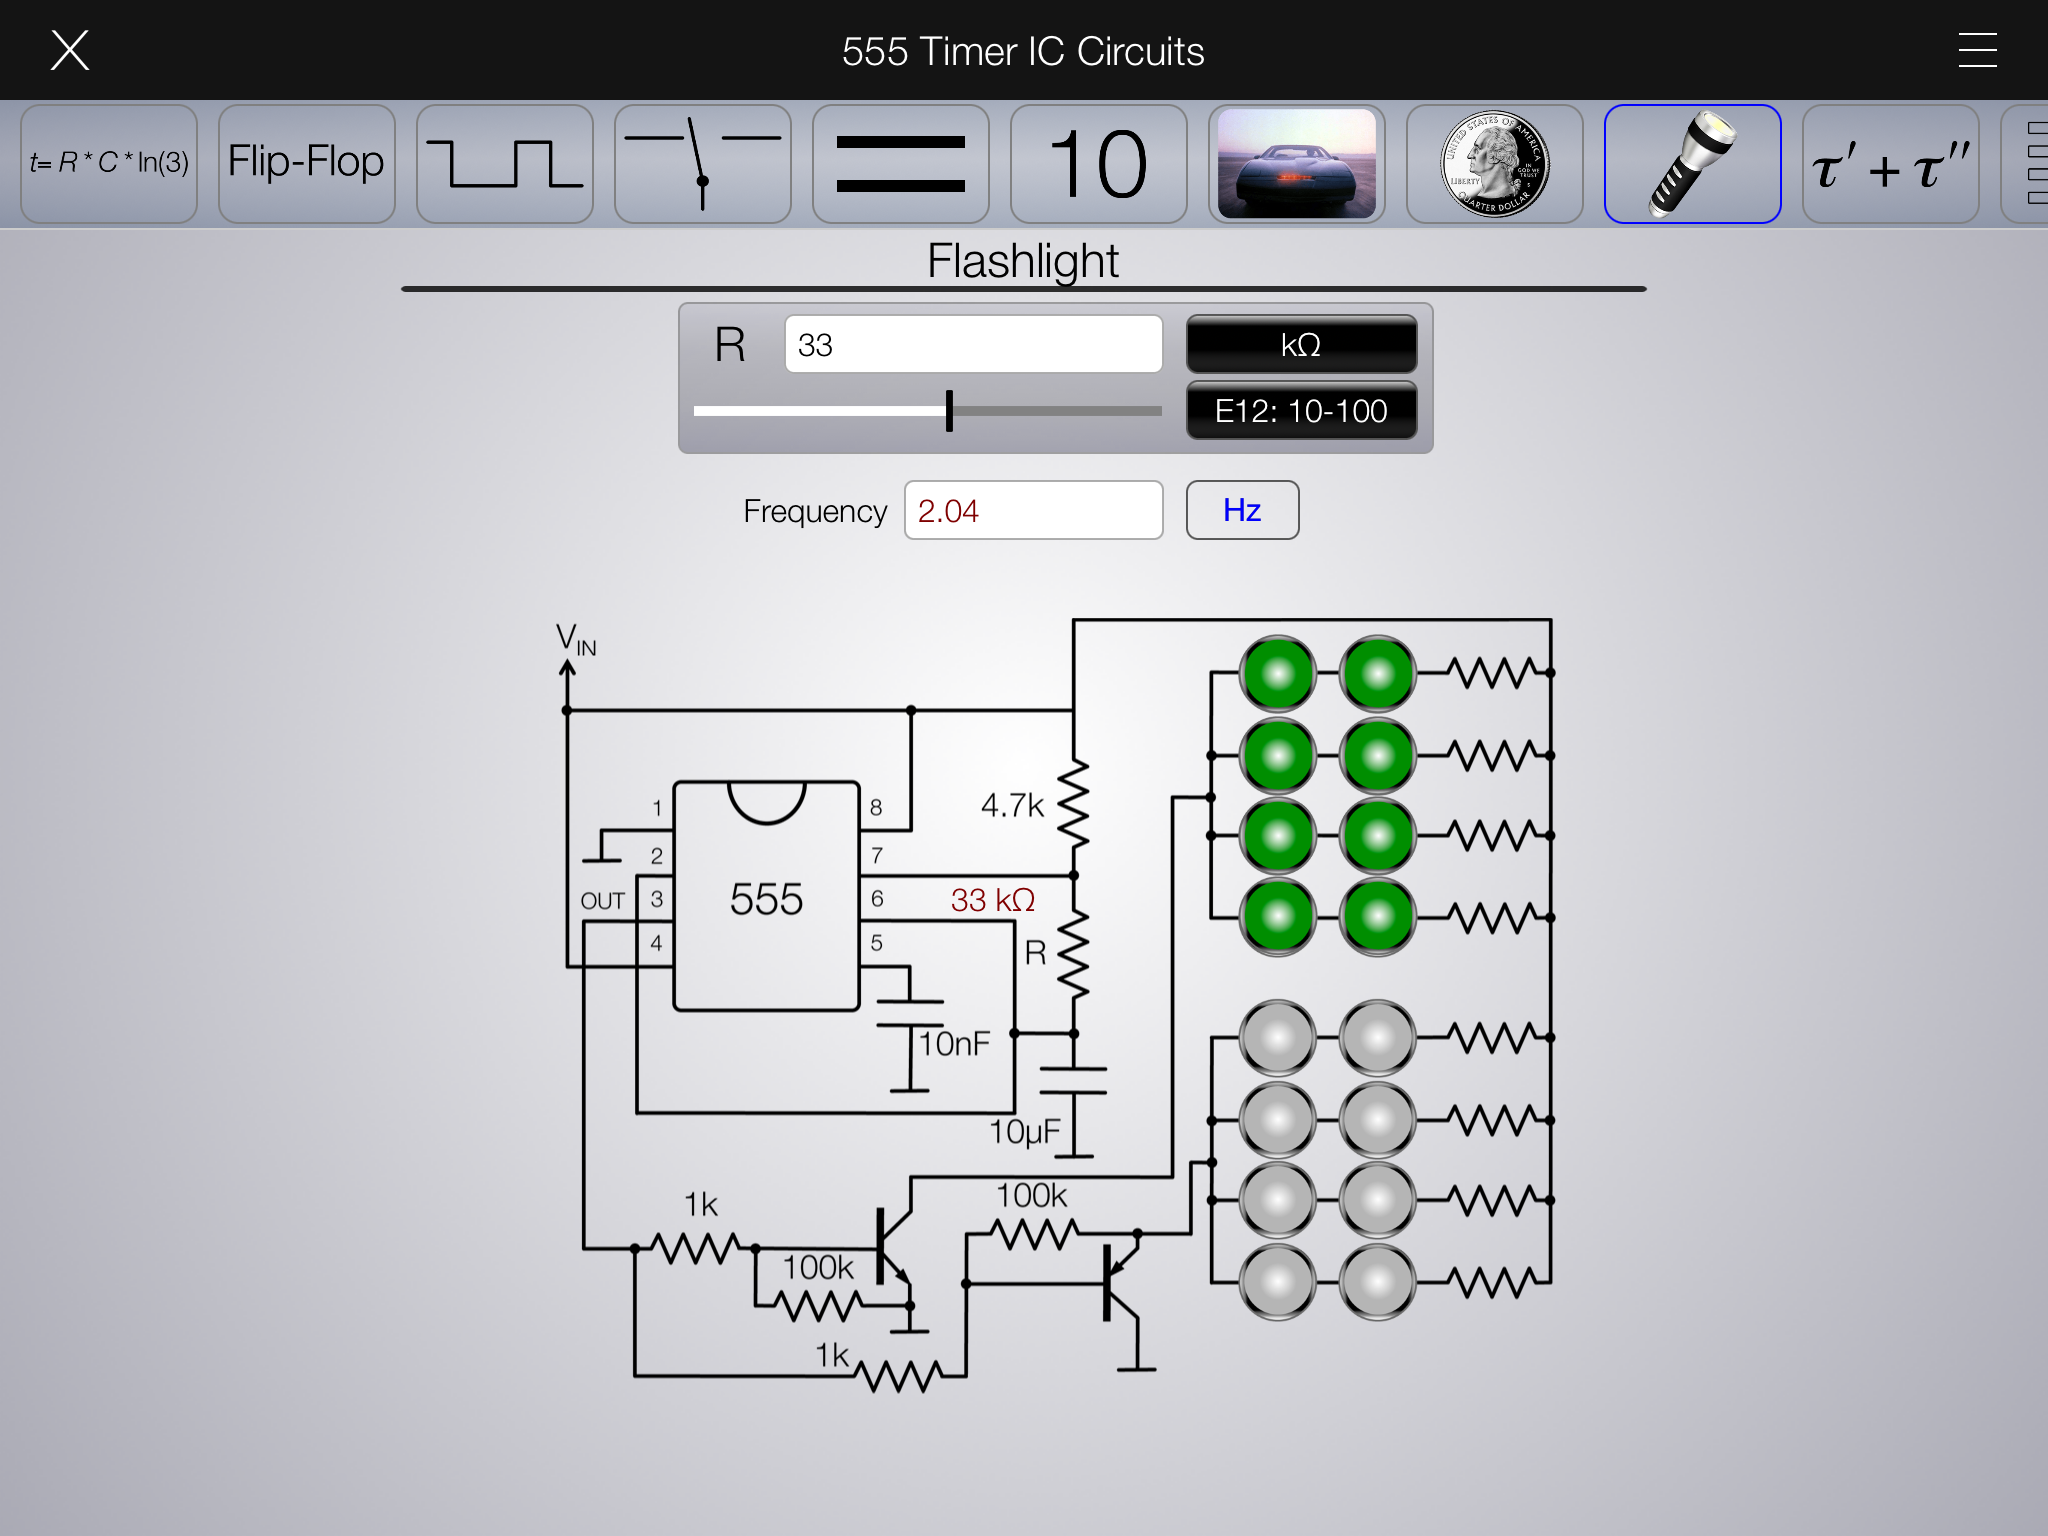Open the Knight Rider car circuit
Screen dimensions: 2048x1536
(x=1296, y=164)
